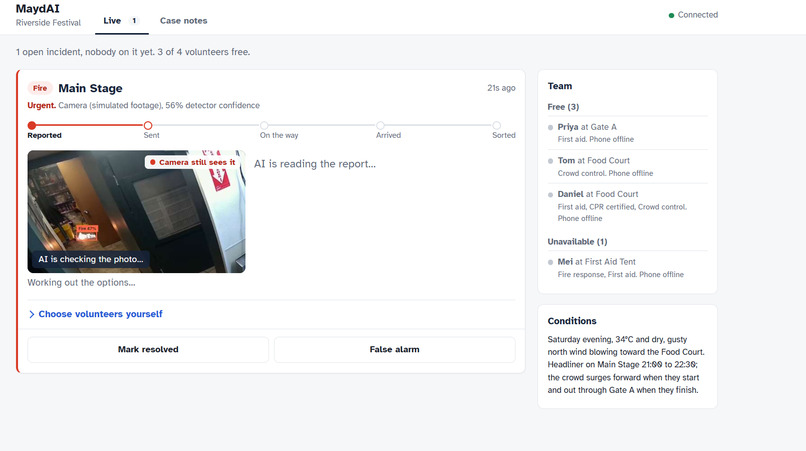Click Mei's status dot
Image resolution: width=806 pixels, height=451 pixels.
[x=551, y=262]
